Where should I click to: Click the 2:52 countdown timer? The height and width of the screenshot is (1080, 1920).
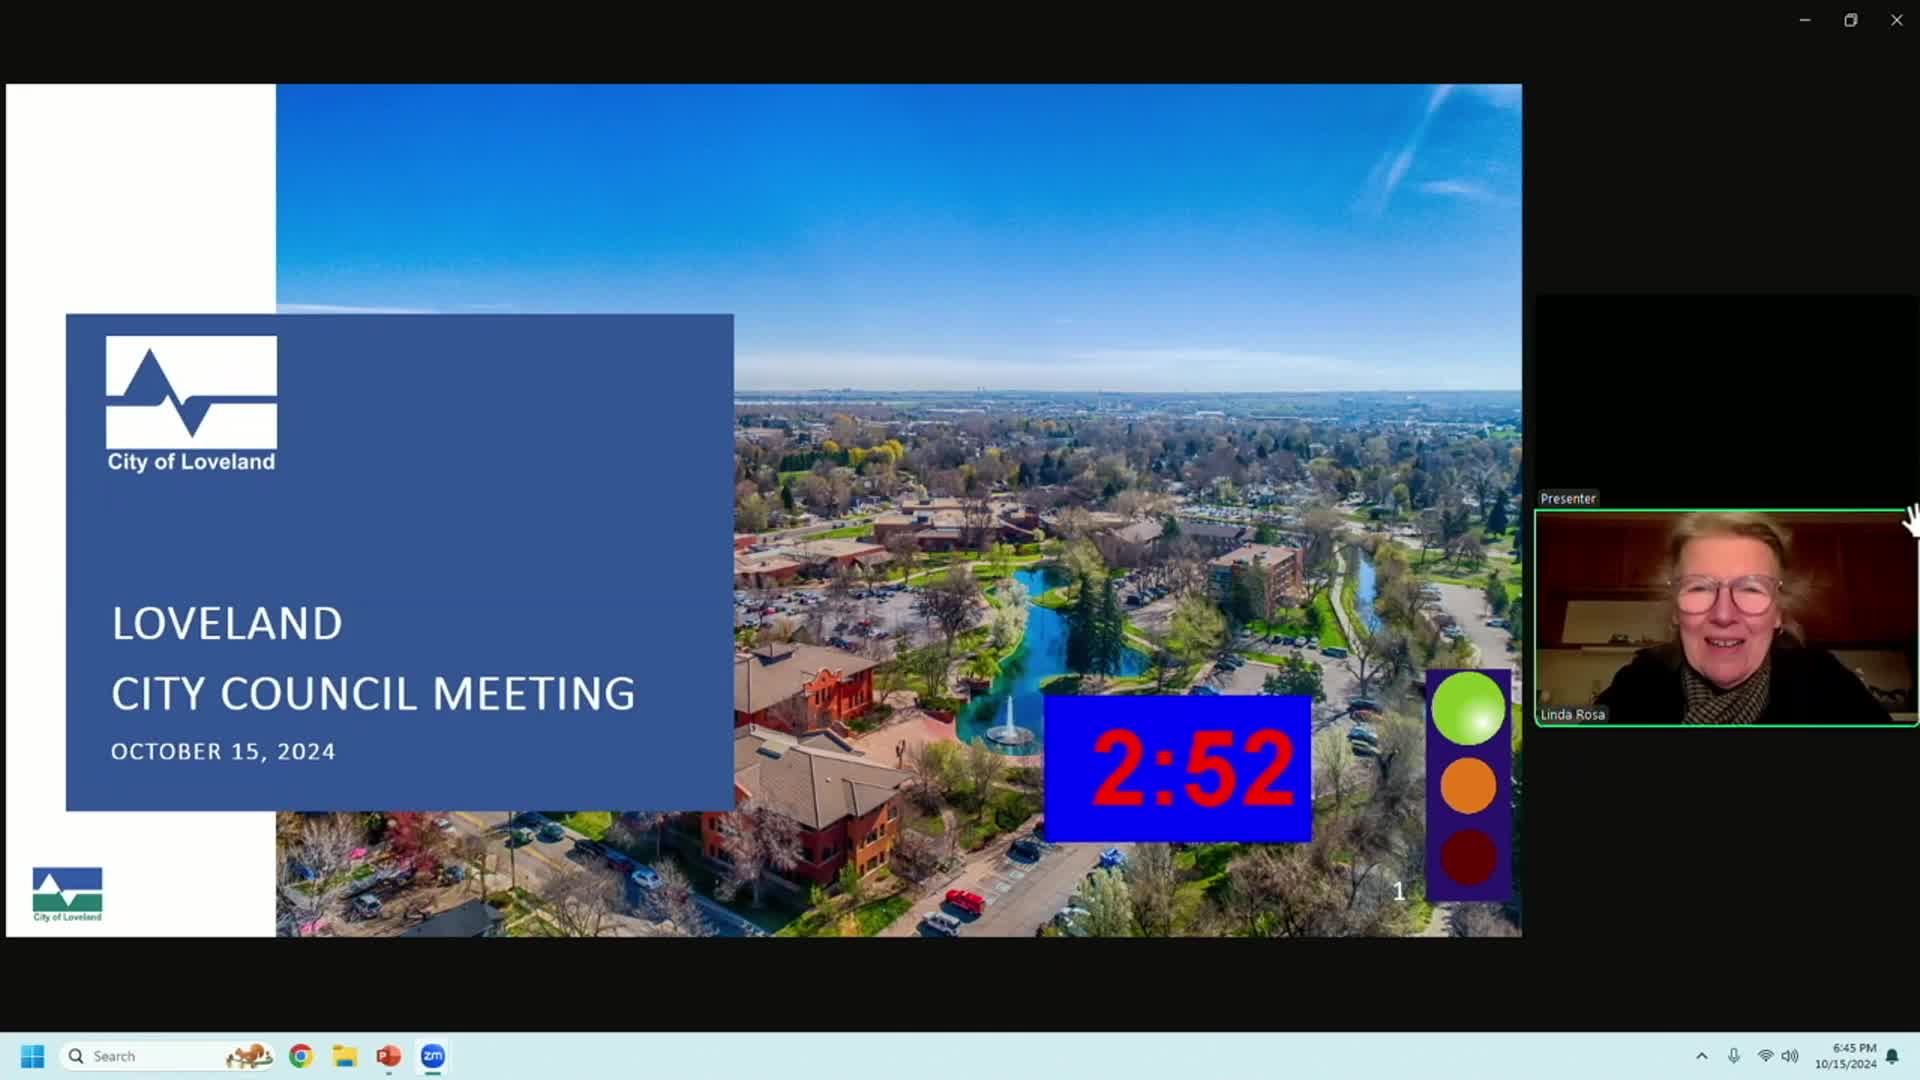tap(1178, 768)
